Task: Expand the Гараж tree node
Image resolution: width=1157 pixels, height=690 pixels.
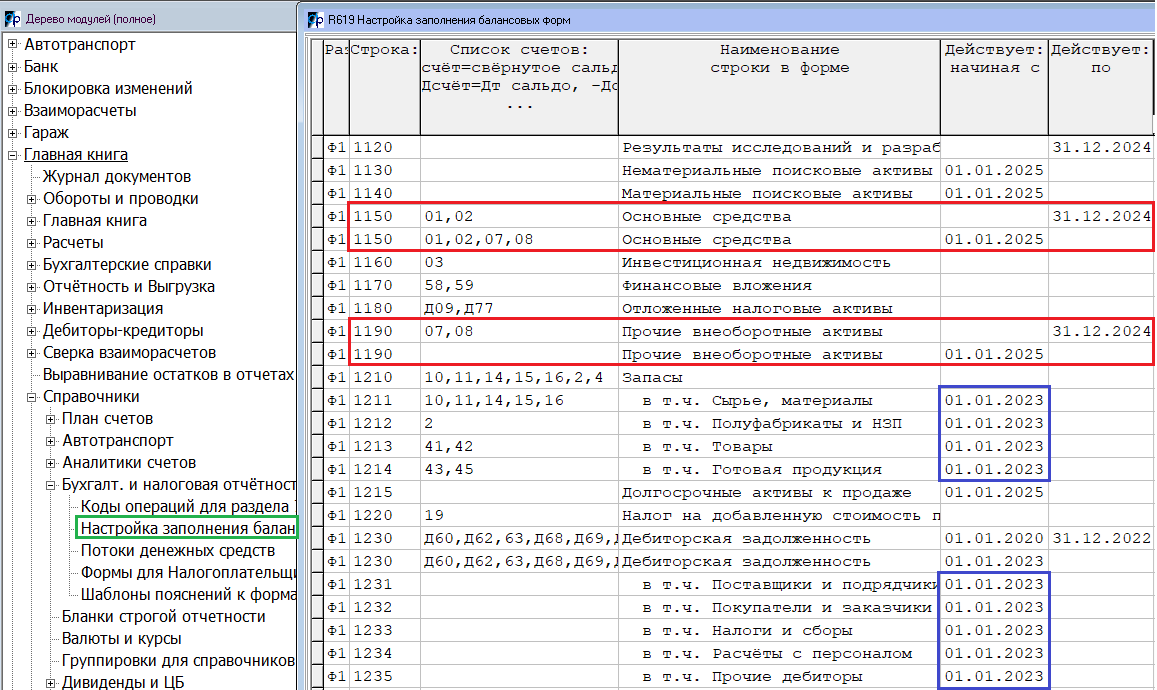Action: (x=13, y=133)
